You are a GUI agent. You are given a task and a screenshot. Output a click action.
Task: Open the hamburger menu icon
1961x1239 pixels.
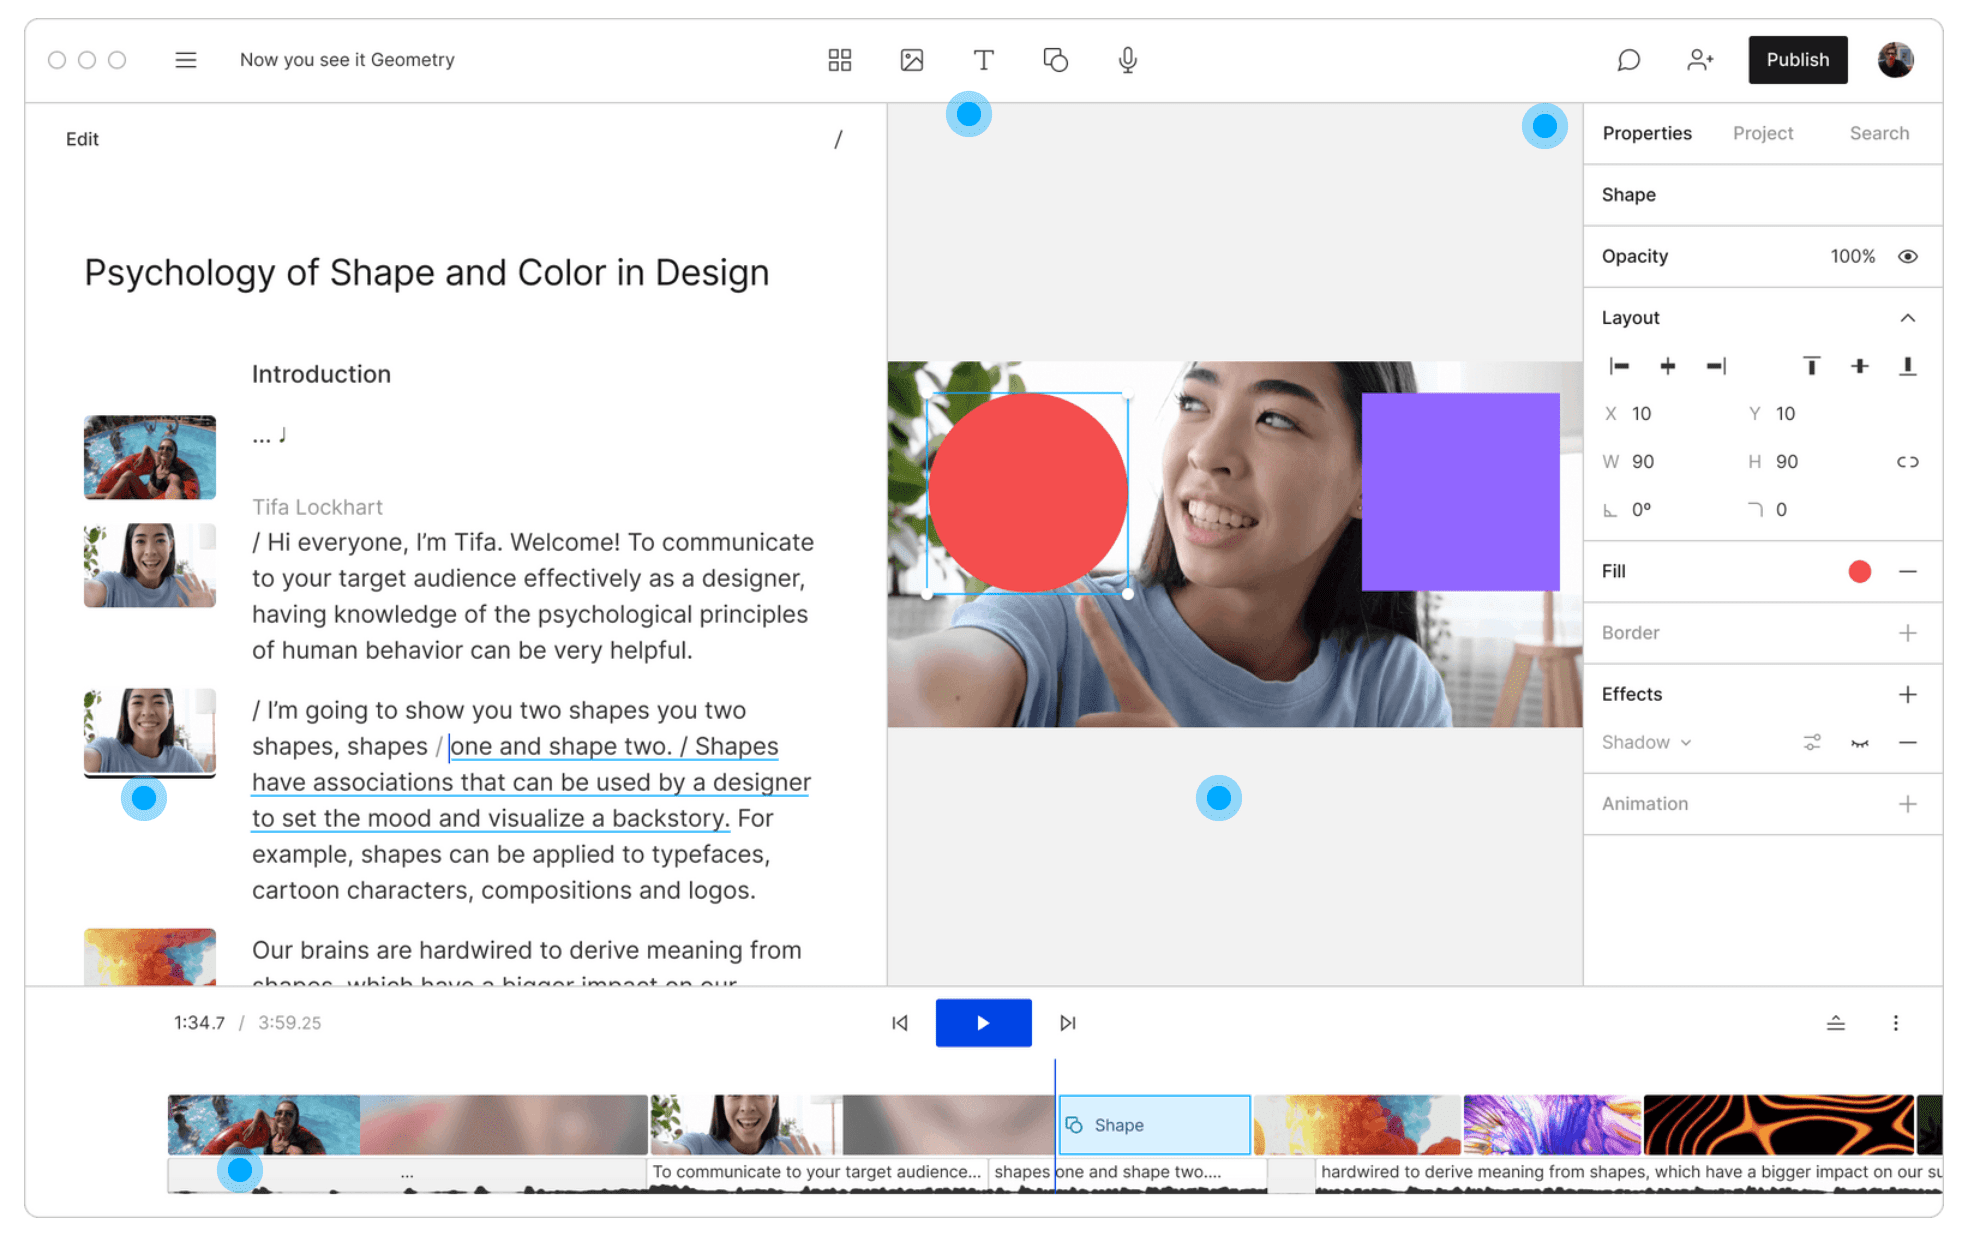coord(186,60)
